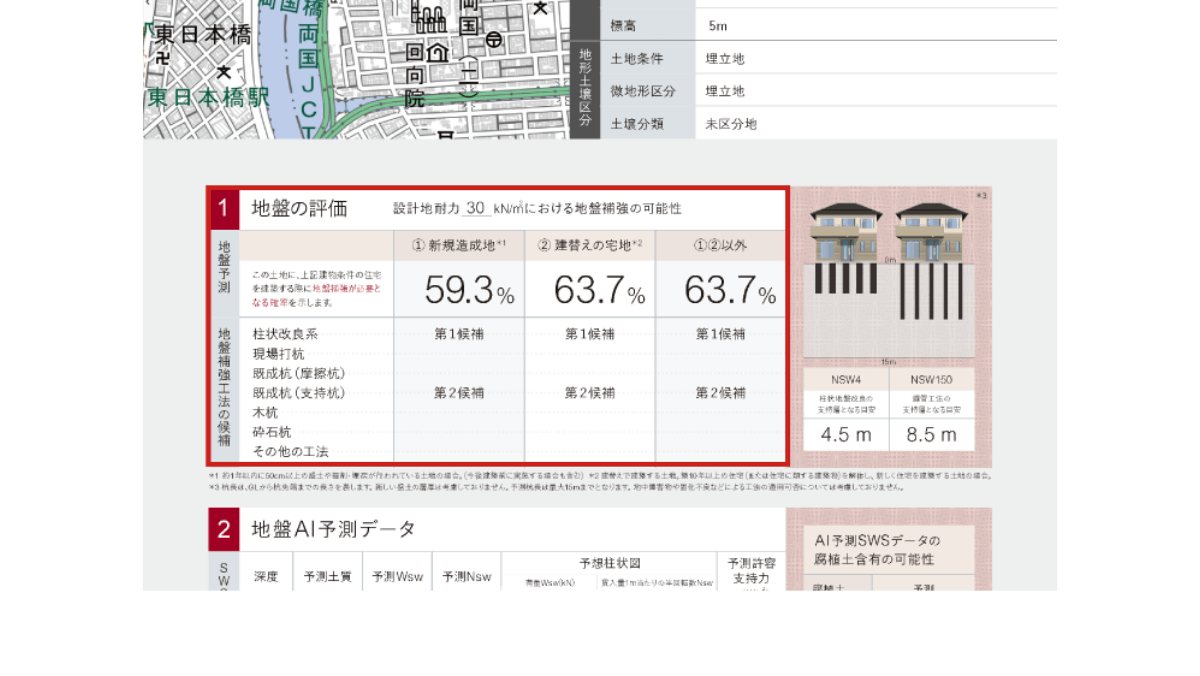This screenshot has height=676, width=1200.
Task: Select the 文 school symbol near 東日本橋
Action: tap(223, 71)
